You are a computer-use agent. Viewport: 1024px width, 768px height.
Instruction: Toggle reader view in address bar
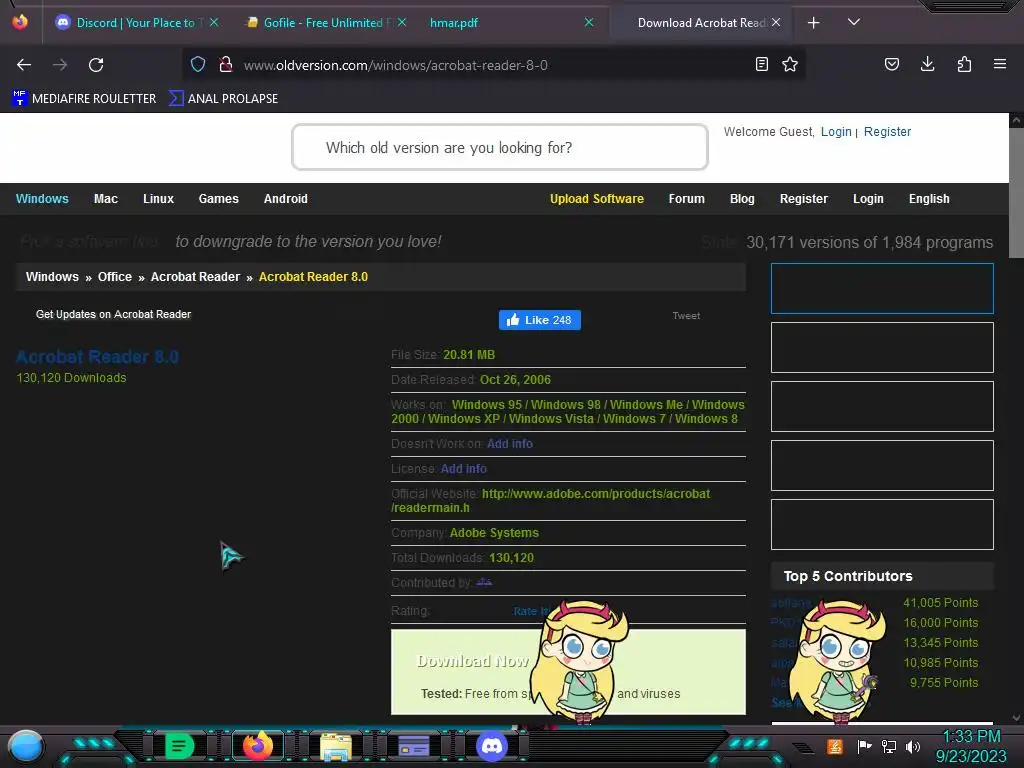click(761, 64)
